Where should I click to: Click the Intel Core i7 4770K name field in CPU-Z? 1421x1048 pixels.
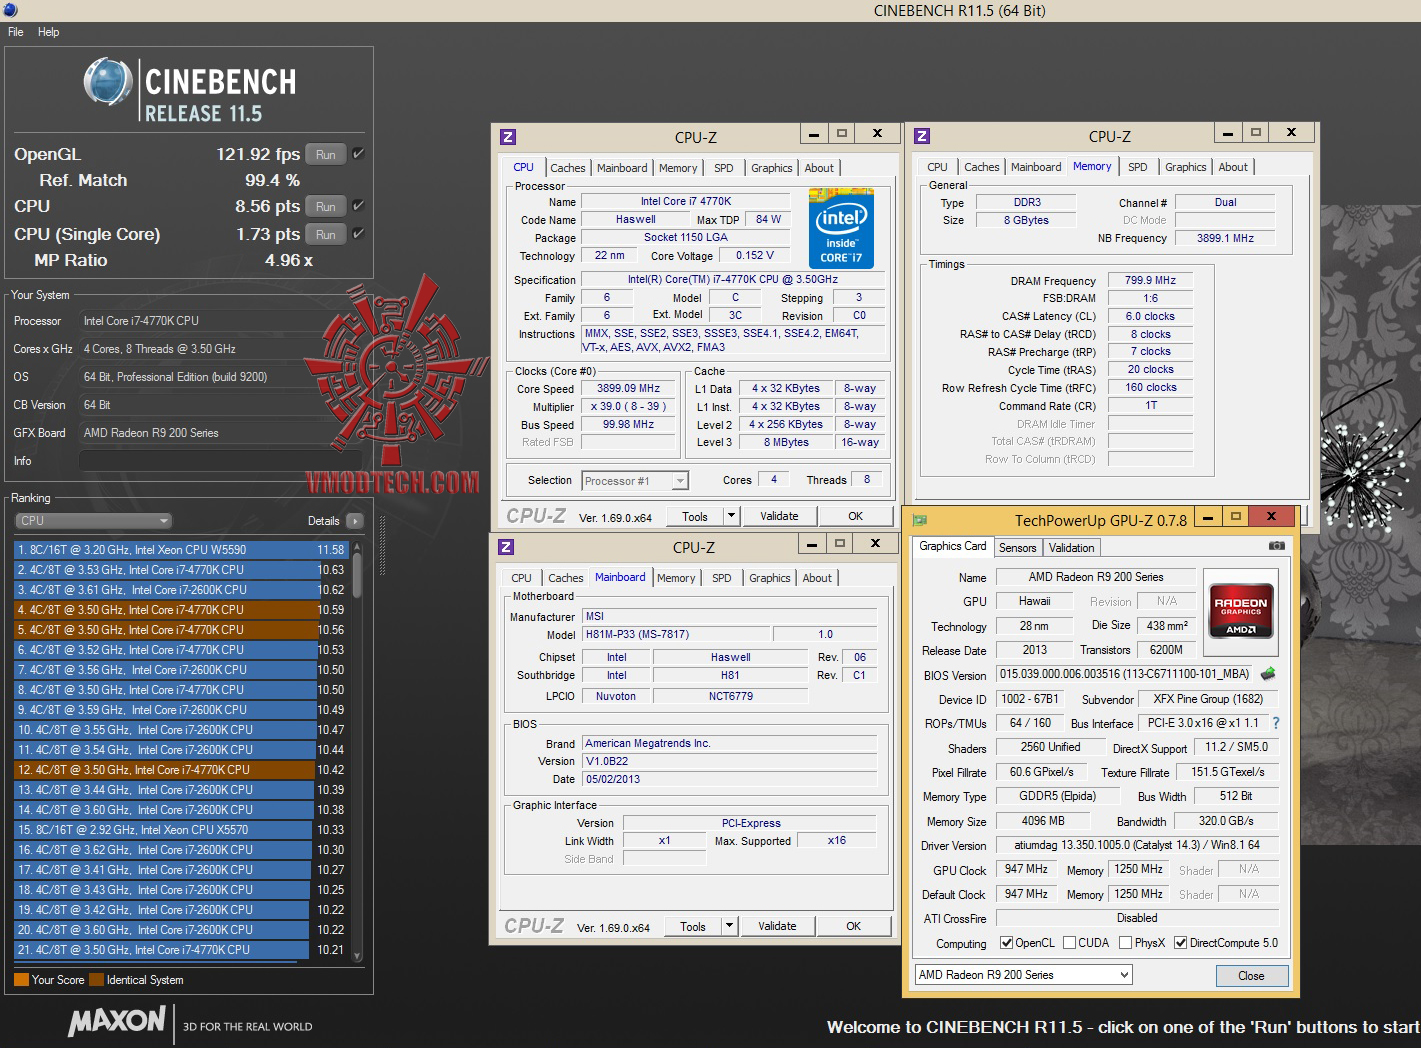click(686, 201)
